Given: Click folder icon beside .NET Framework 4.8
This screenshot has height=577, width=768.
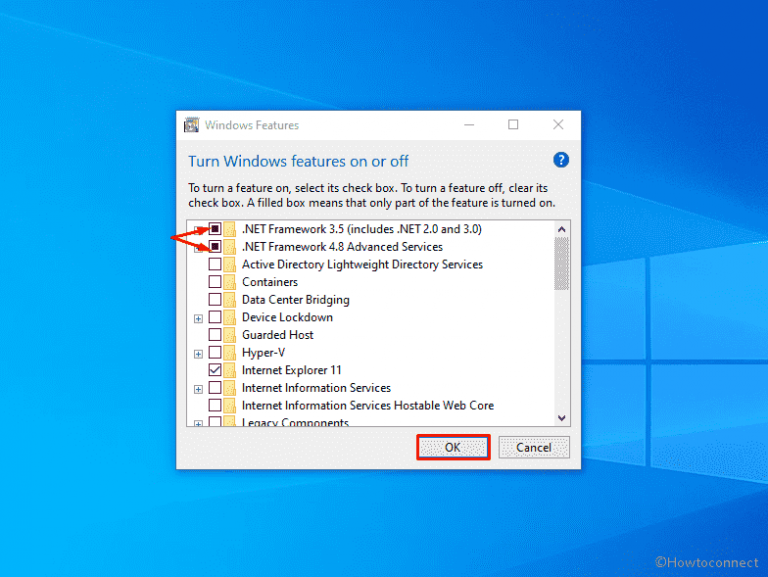Looking at the screenshot, I should (230, 246).
